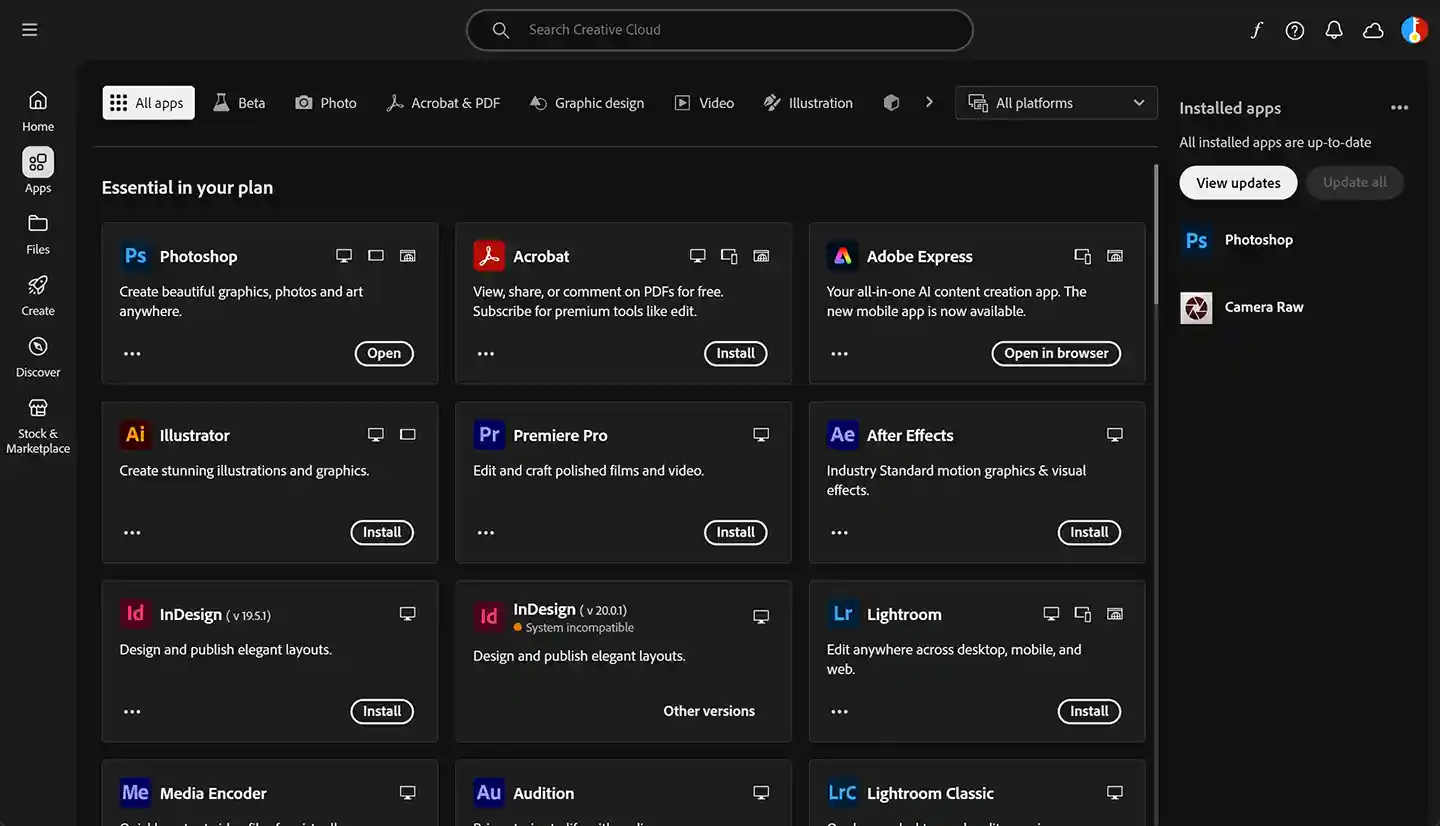Click the Search Creative Cloud field
This screenshot has width=1440, height=826.
pos(720,30)
